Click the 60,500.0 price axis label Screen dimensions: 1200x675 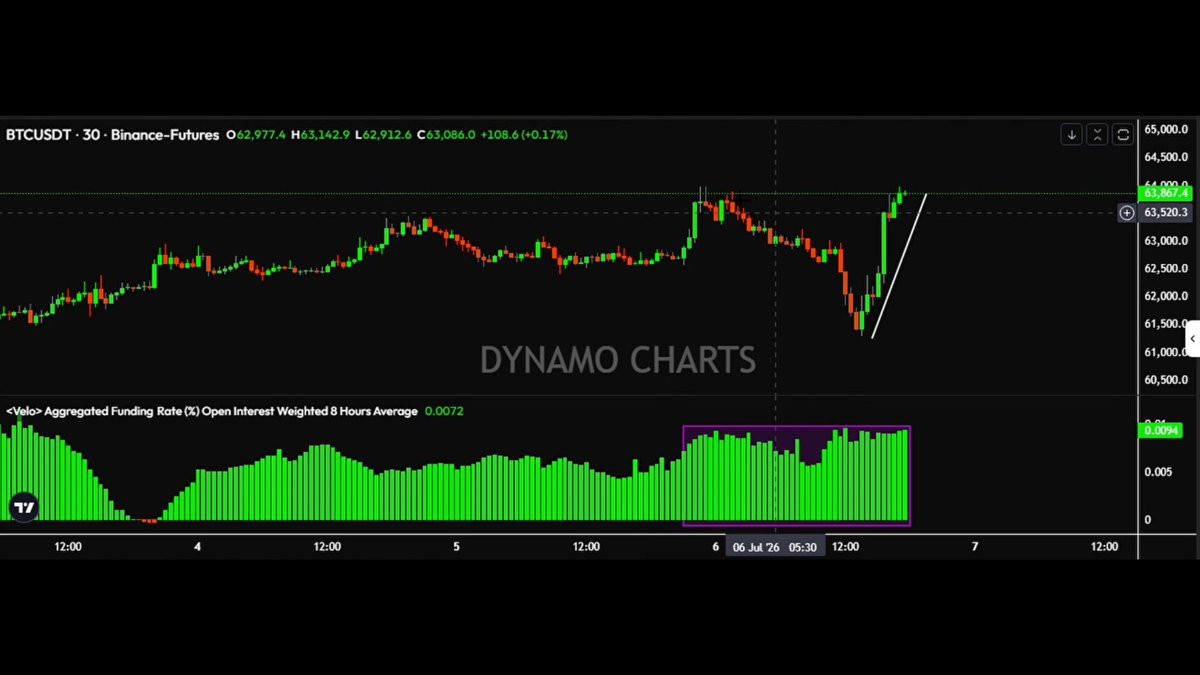(1165, 380)
